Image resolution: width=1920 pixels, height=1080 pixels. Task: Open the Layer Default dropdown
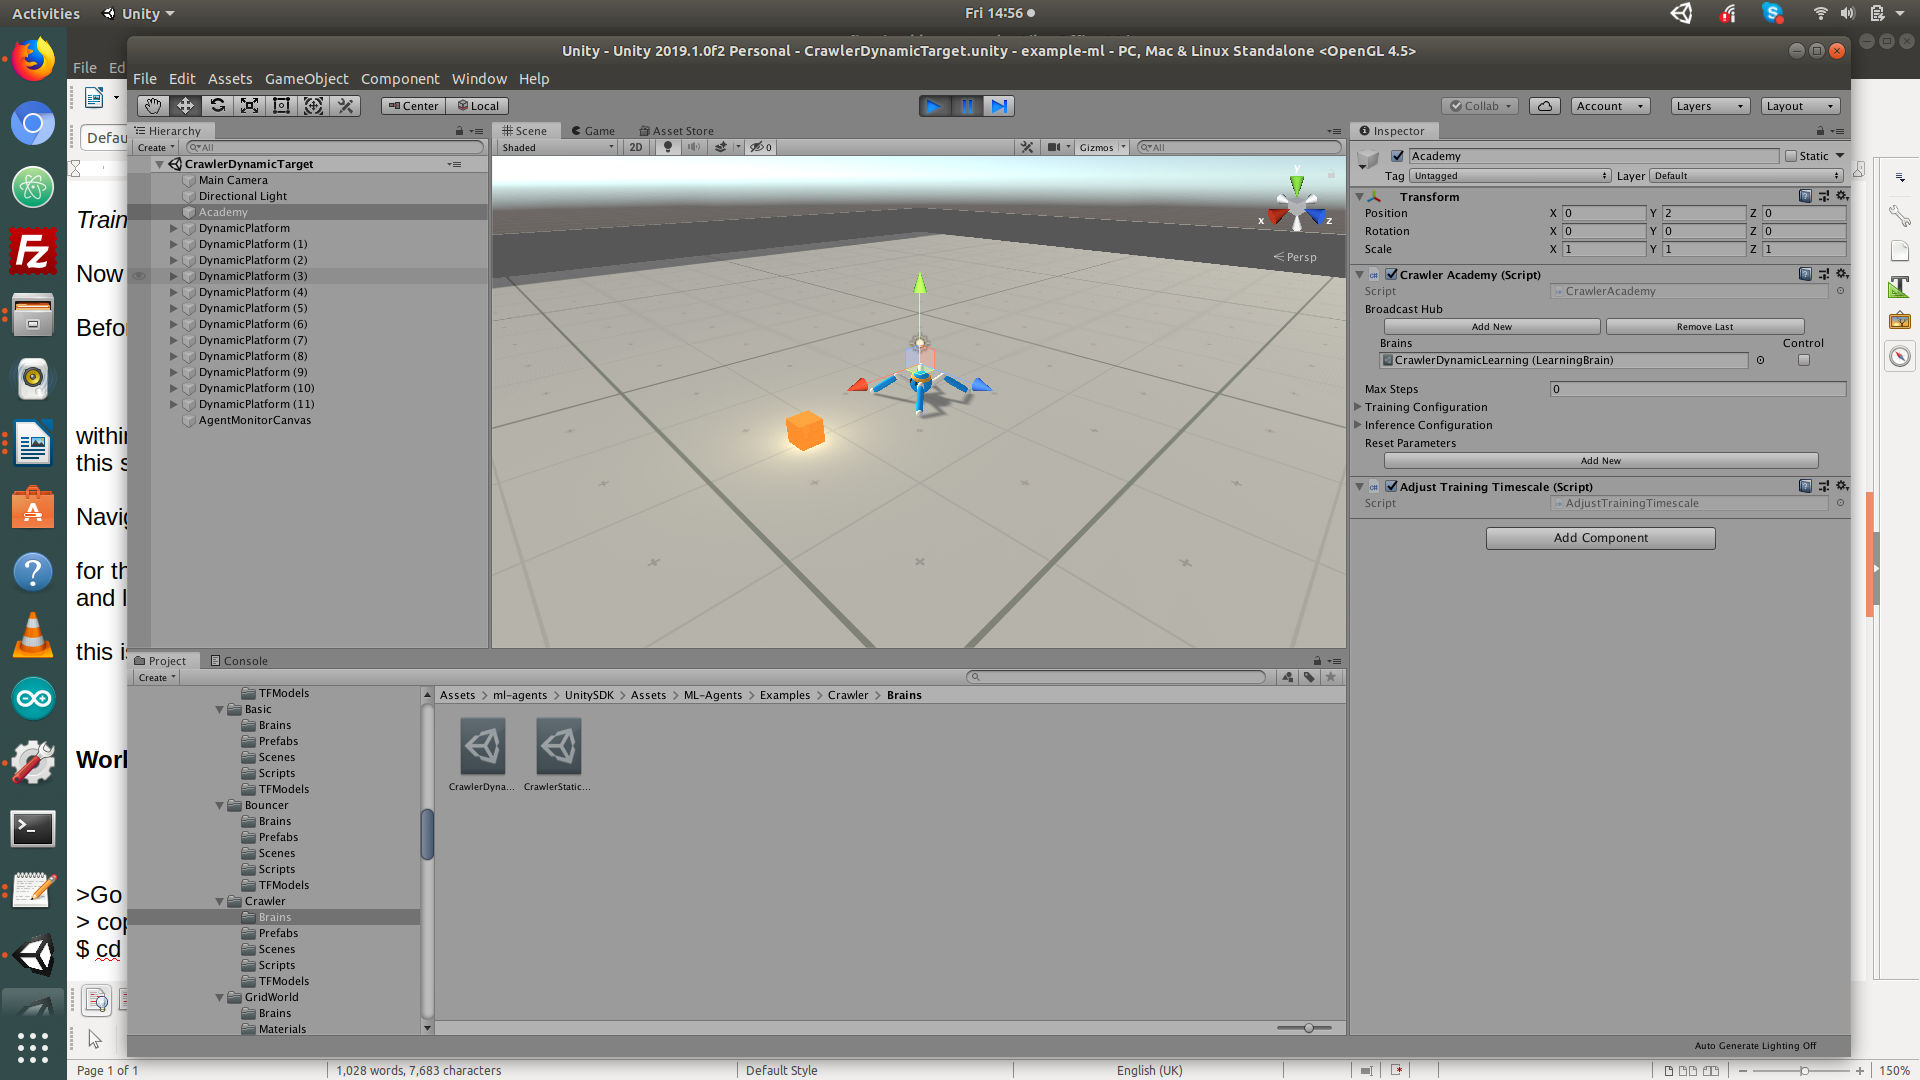tap(1746, 176)
